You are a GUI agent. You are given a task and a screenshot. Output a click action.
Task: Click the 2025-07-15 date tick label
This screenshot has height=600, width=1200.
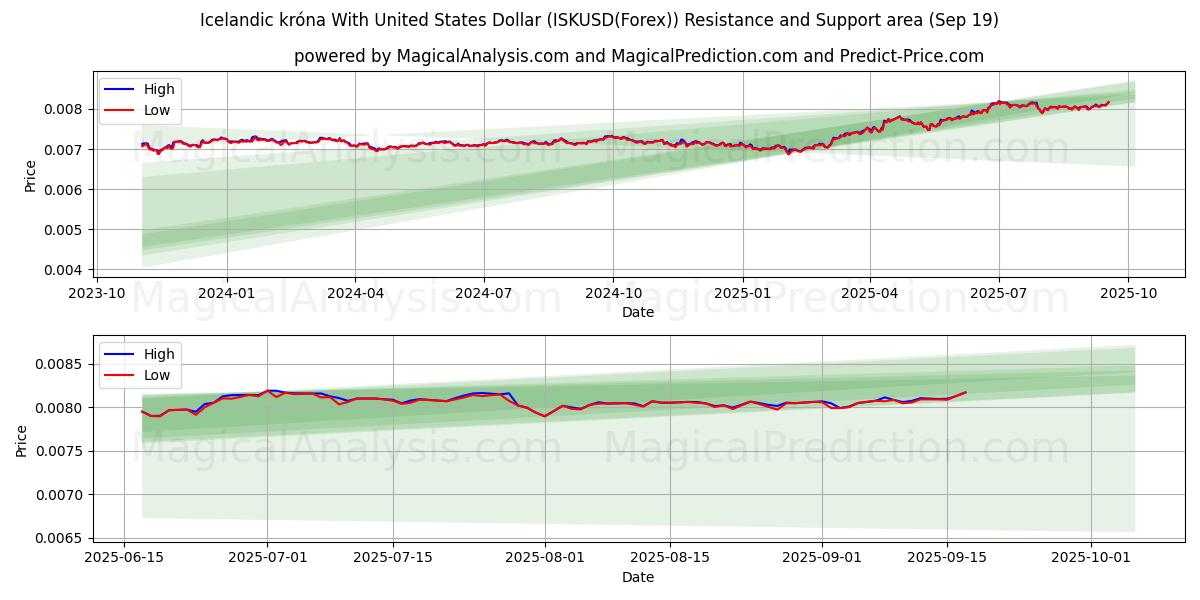click(393, 558)
